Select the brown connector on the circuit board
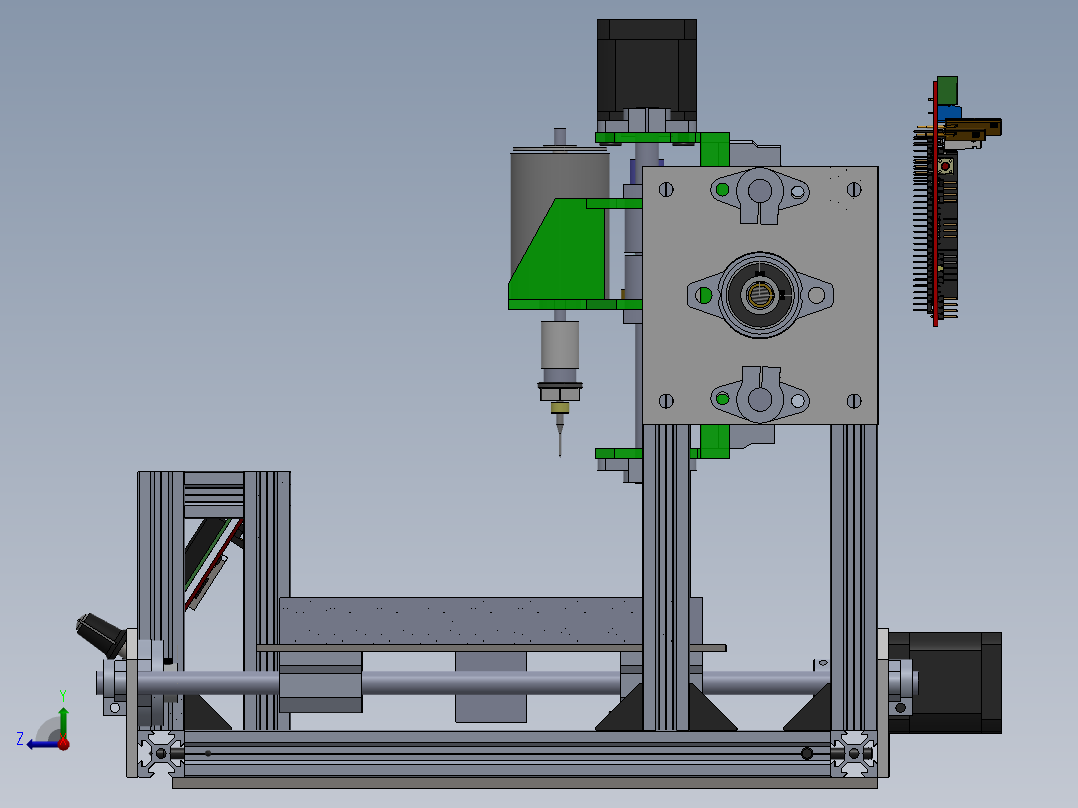Screen dimensions: 1078x808 [972, 129]
